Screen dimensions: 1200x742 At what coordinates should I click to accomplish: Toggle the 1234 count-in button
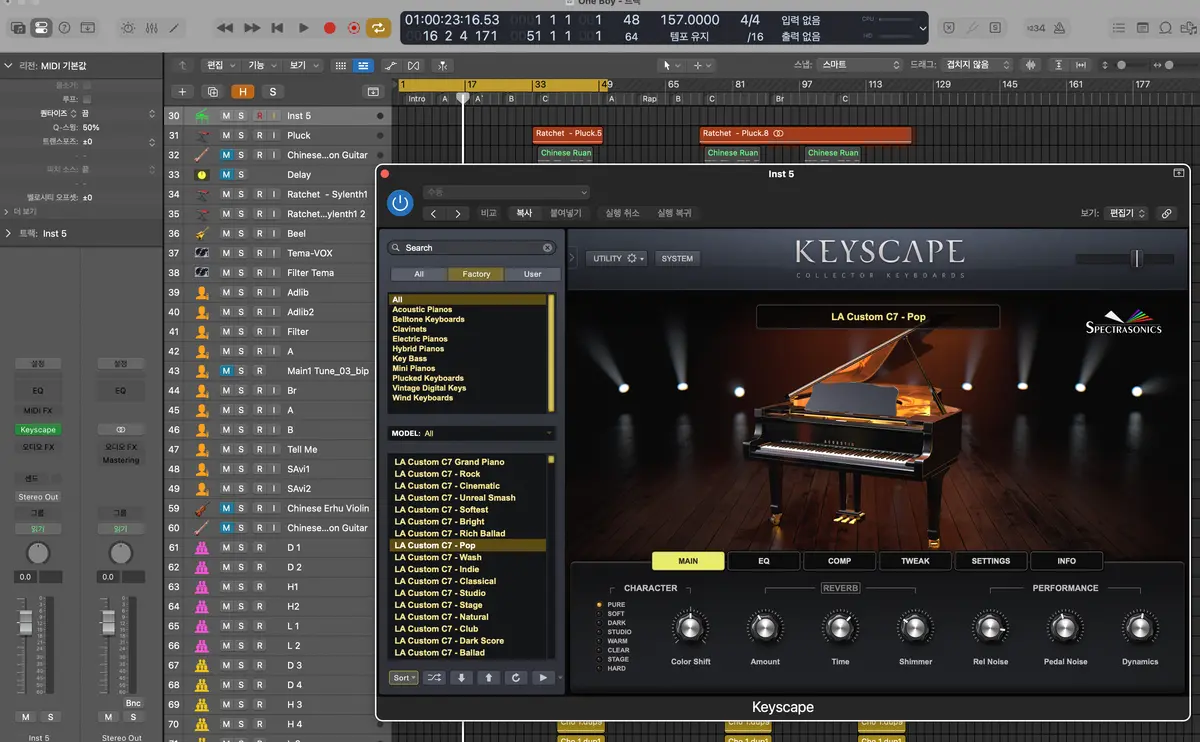(1037, 28)
